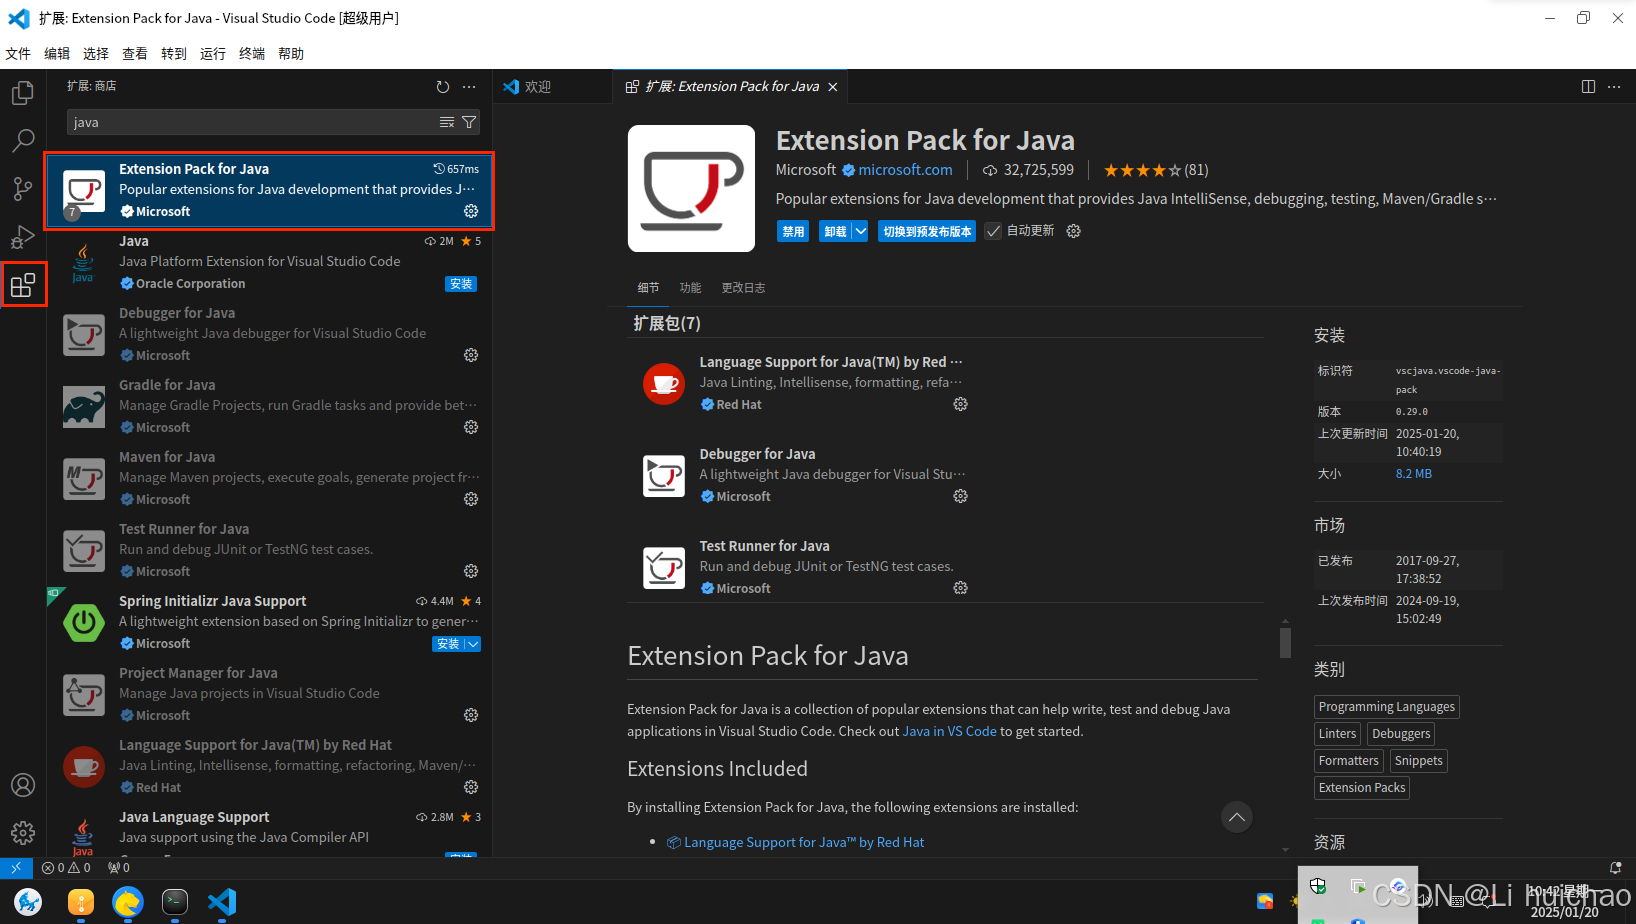1636x924 pixels.
Task: Uninstall the Extension Pack for Java
Action: click(835, 231)
